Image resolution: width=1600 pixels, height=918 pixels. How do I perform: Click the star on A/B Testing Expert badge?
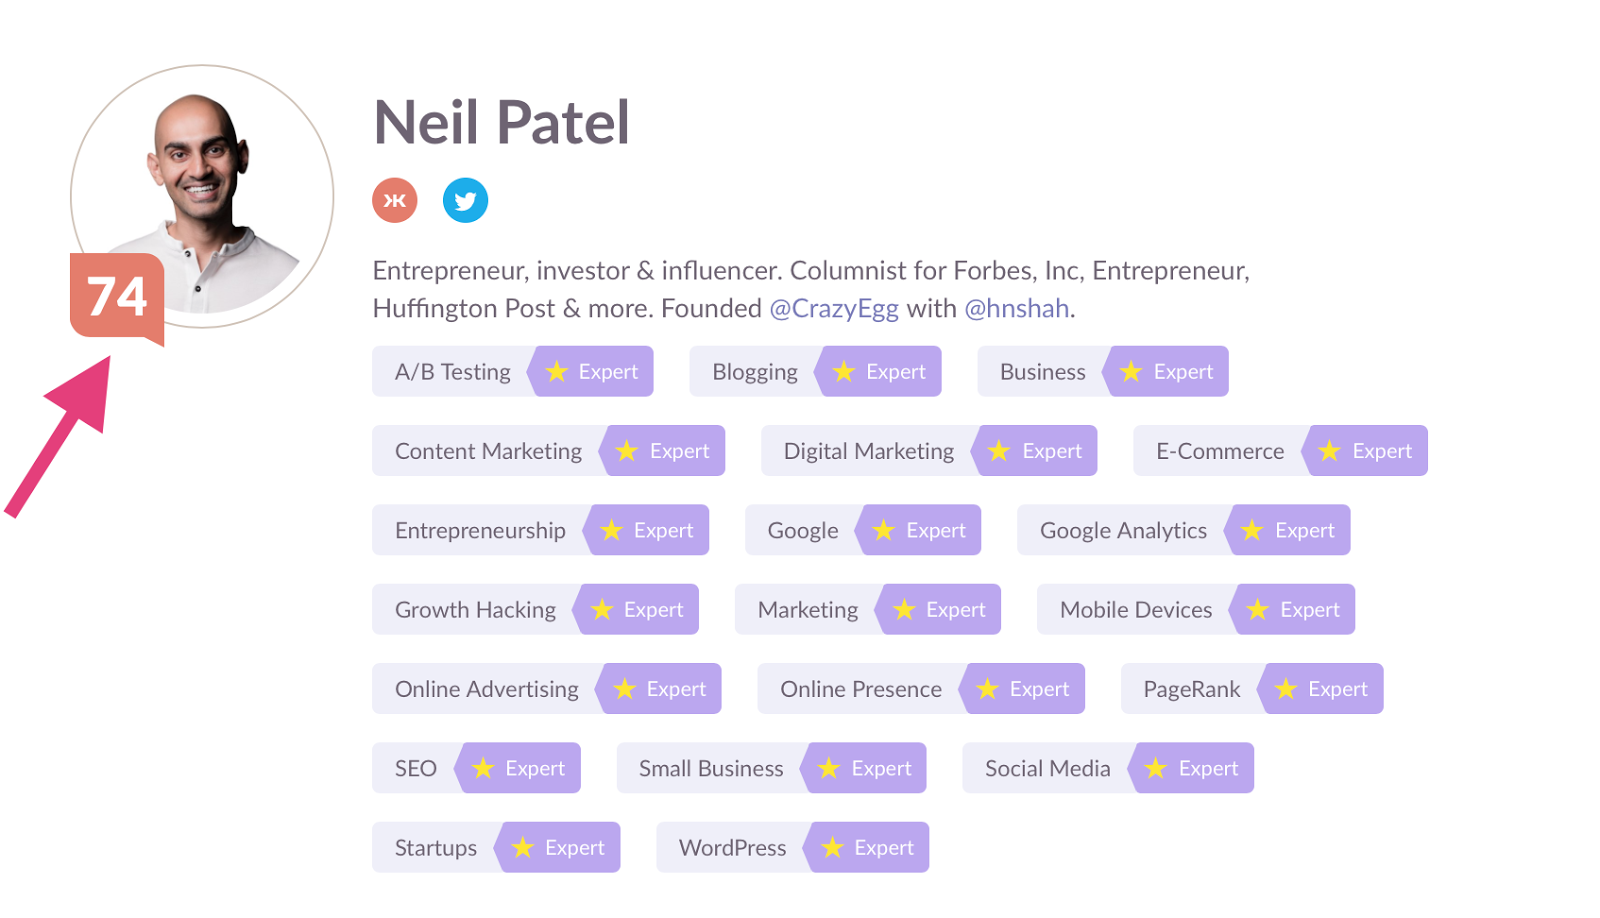point(557,372)
